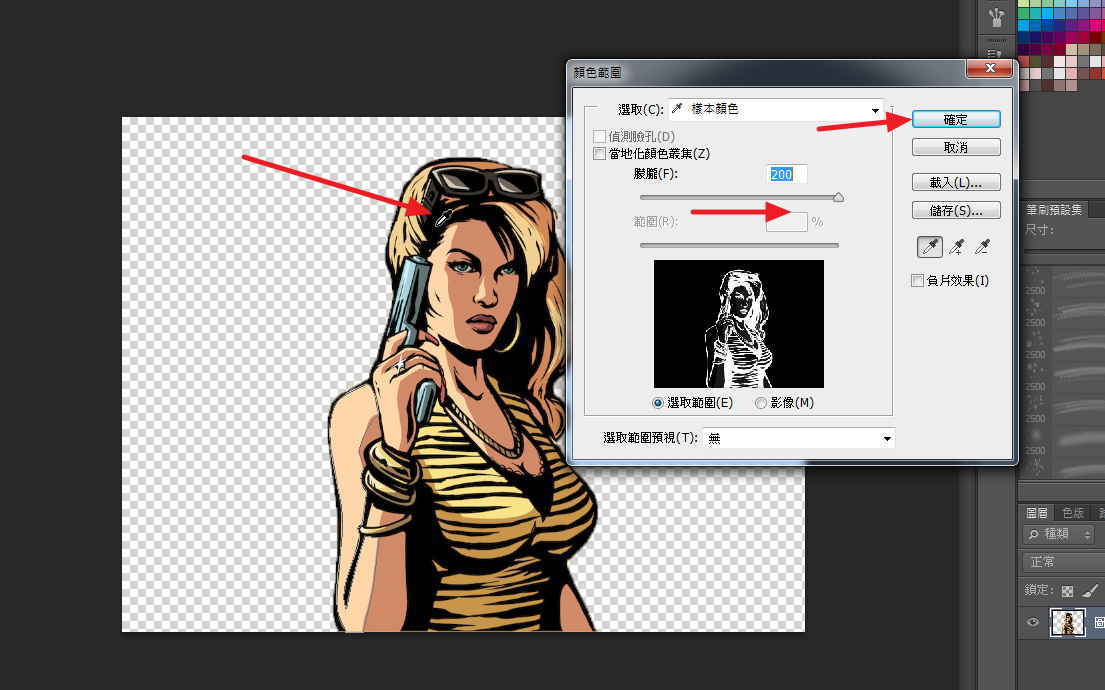Click the 確定 button

click(x=956, y=120)
